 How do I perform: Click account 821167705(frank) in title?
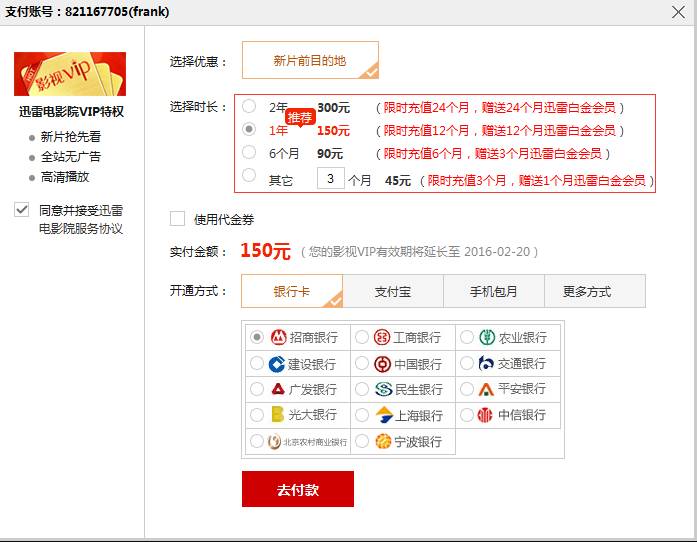pyautogui.click(x=117, y=12)
